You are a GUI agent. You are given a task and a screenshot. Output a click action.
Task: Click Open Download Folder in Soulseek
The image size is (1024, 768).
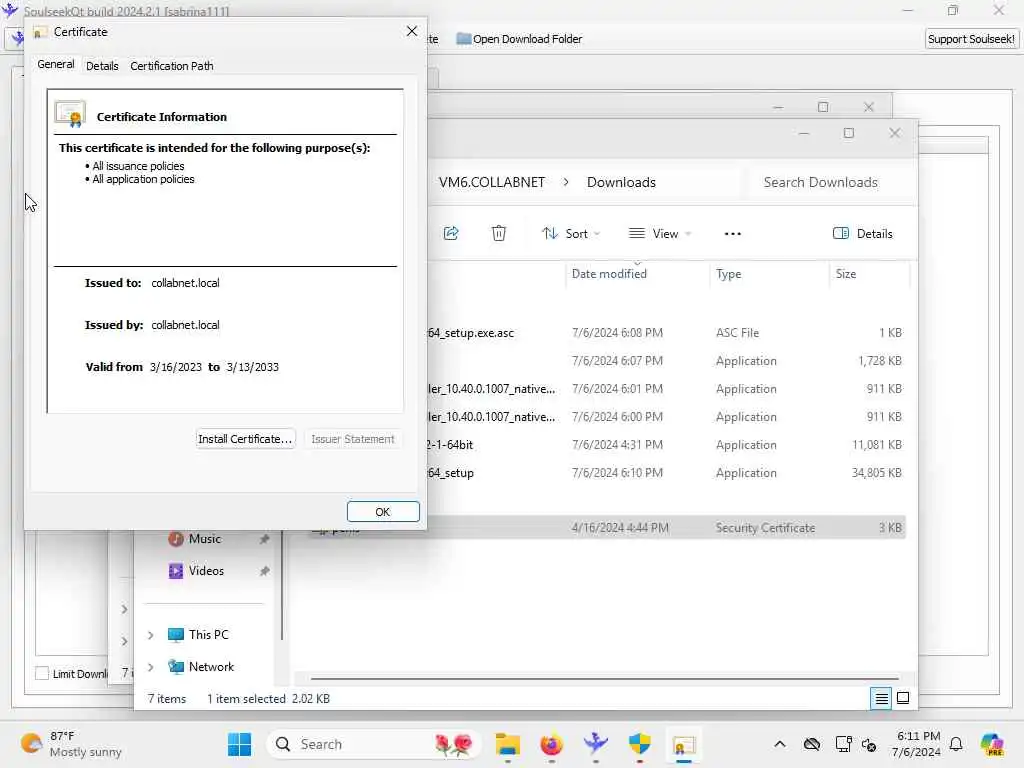(x=519, y=39)
